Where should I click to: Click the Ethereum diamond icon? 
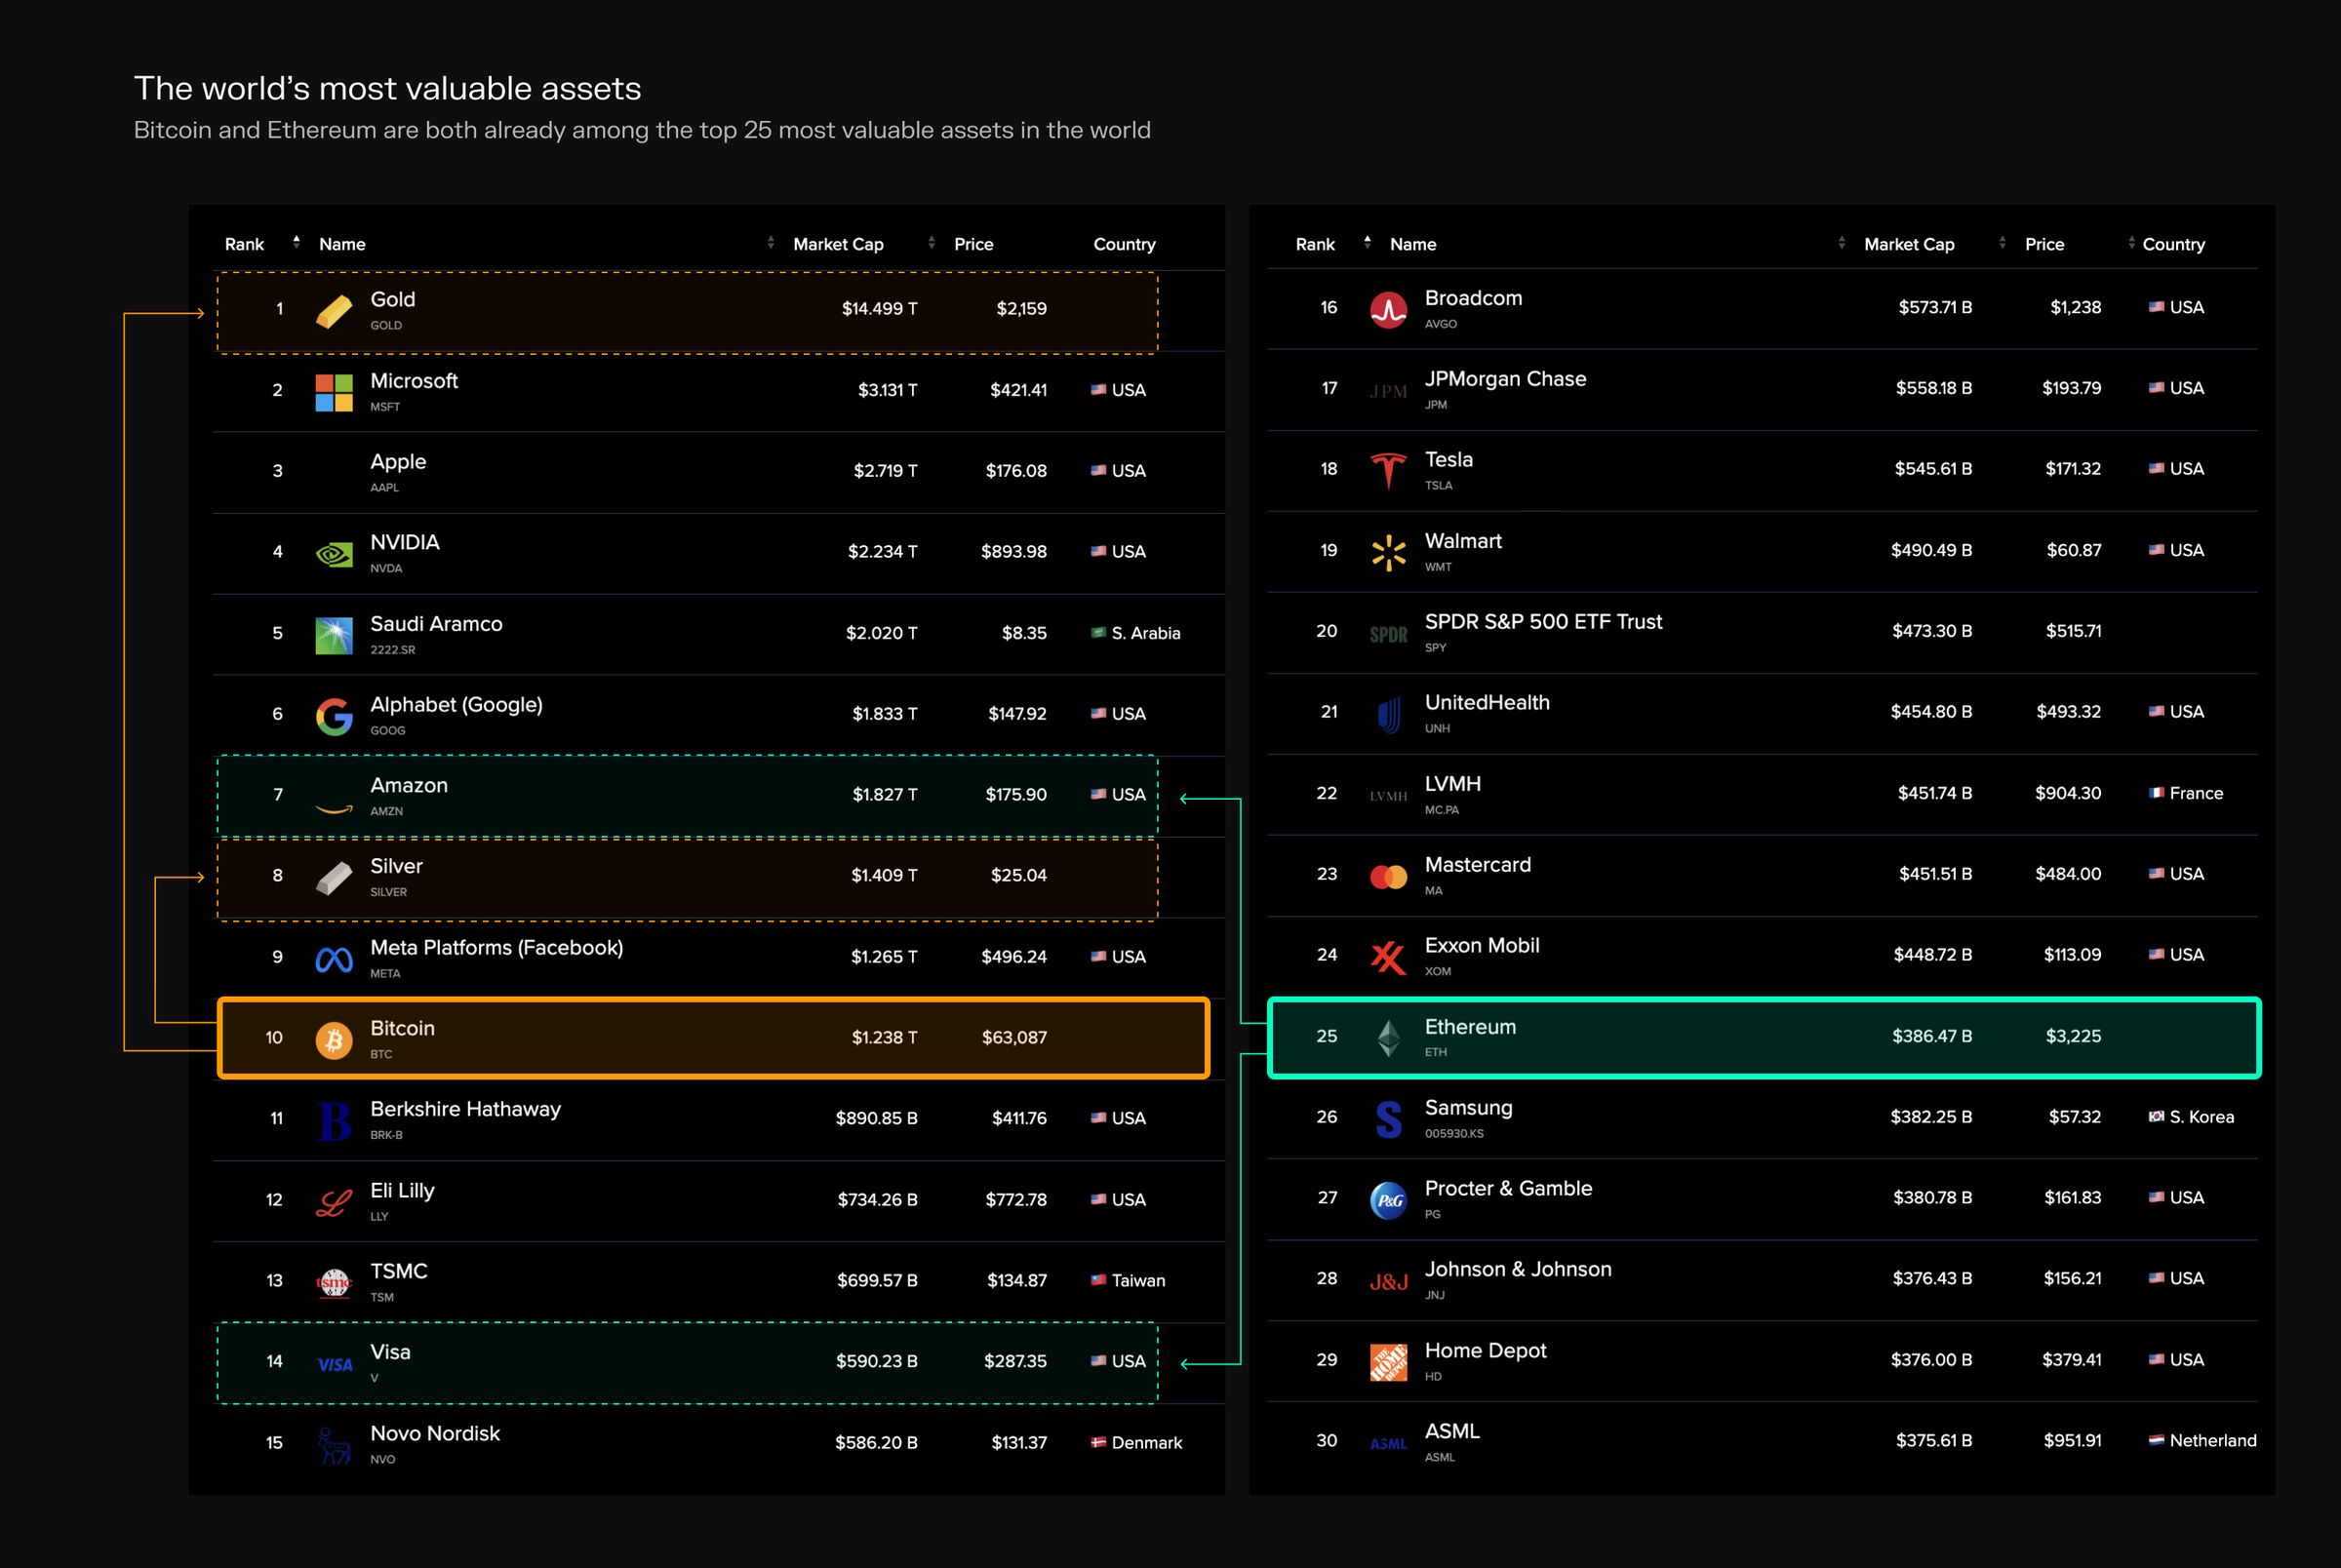click(x=1388, y=1038)
